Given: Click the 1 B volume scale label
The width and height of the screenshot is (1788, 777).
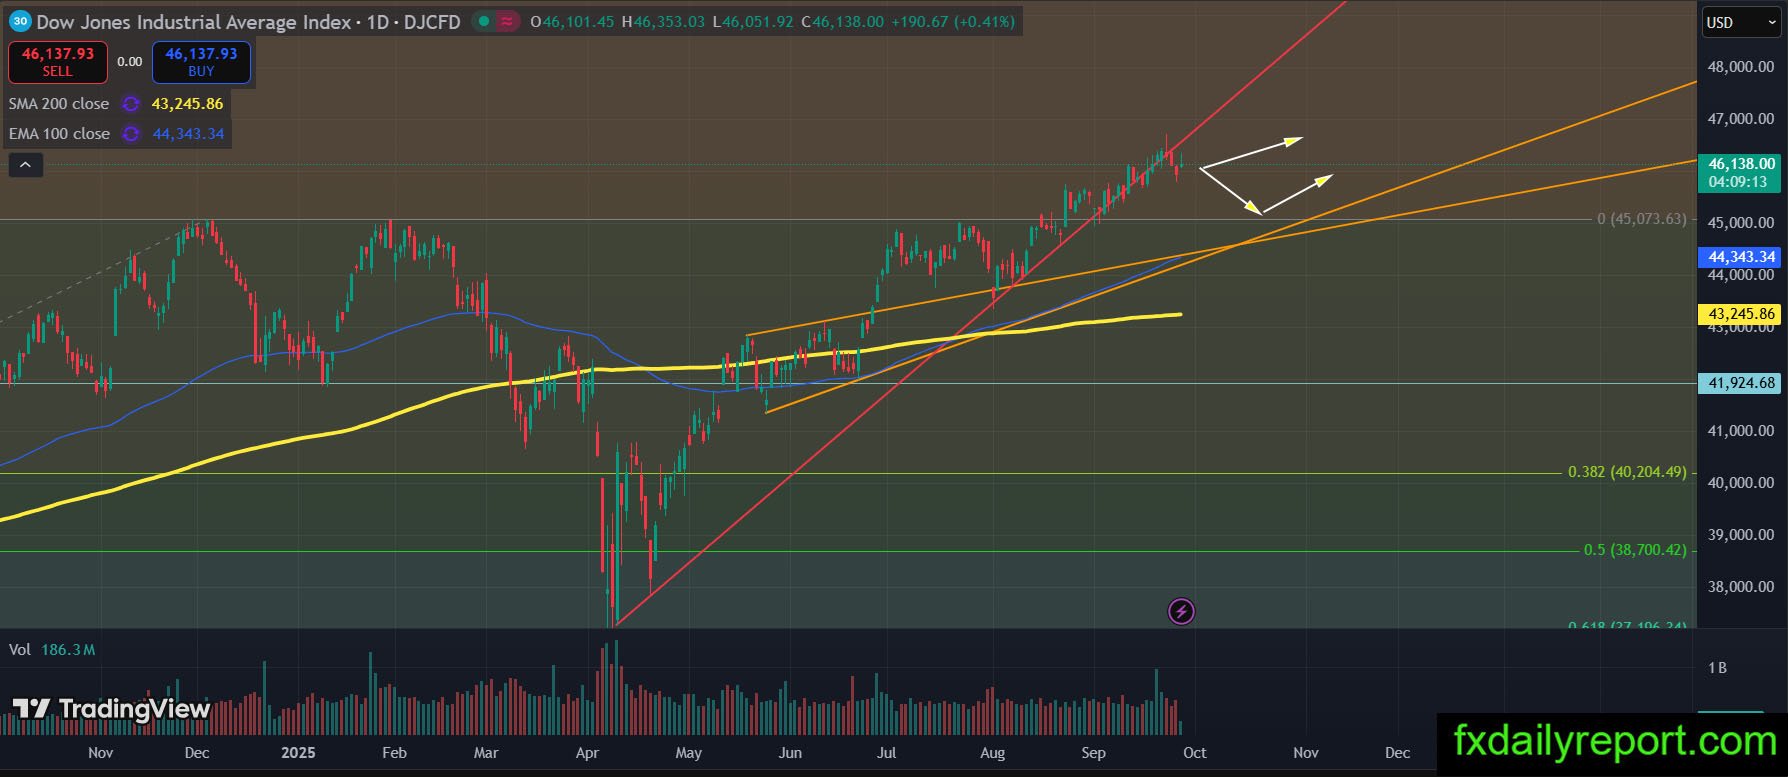Looking at the screenshot, I should (1717, 668).
